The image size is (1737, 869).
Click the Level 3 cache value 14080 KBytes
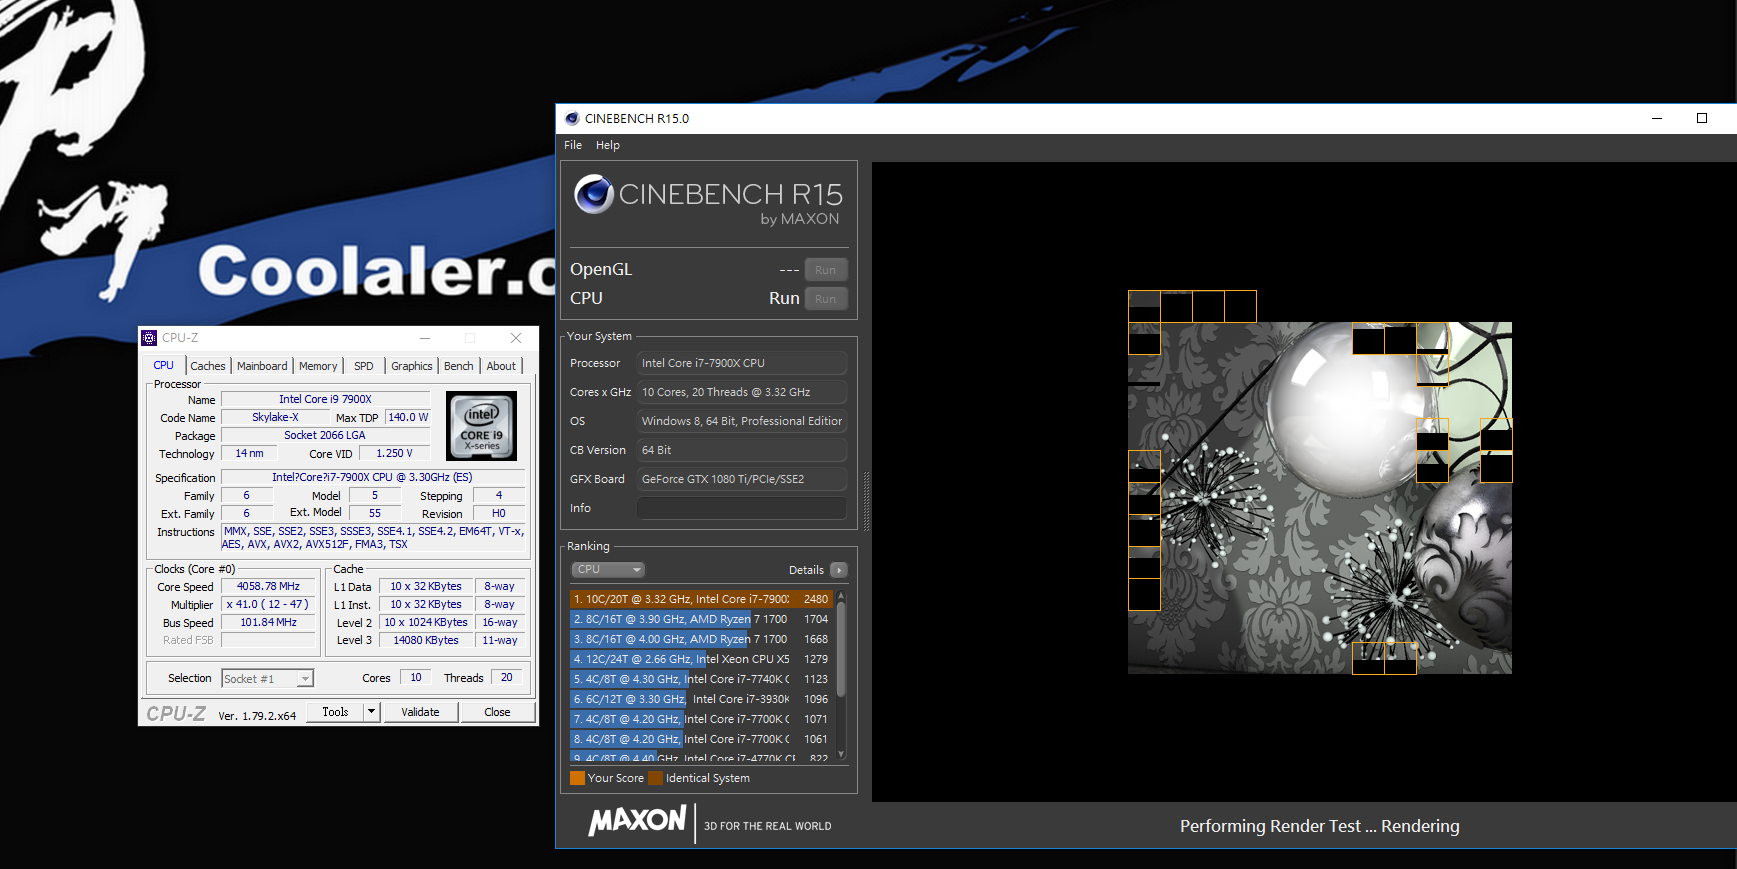426,640
